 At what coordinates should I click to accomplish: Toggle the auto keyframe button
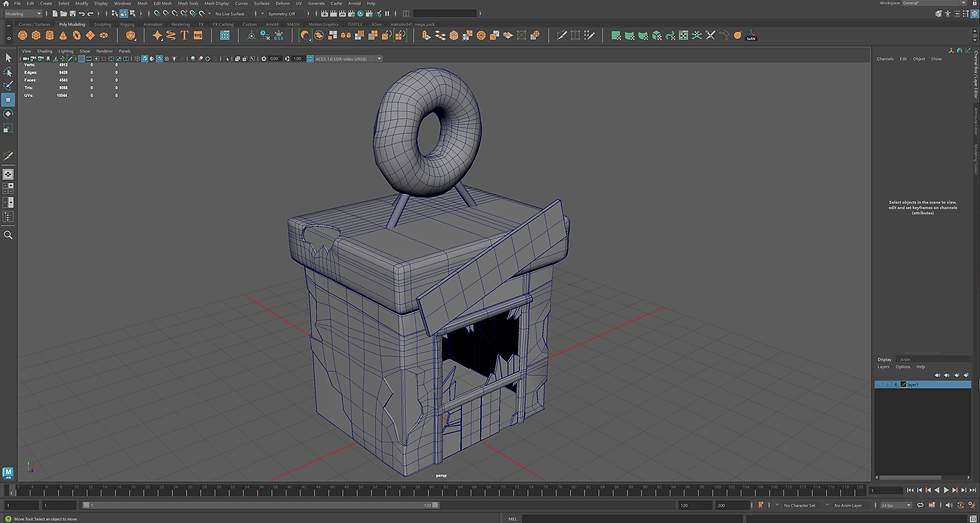click(x=961, y=506)
